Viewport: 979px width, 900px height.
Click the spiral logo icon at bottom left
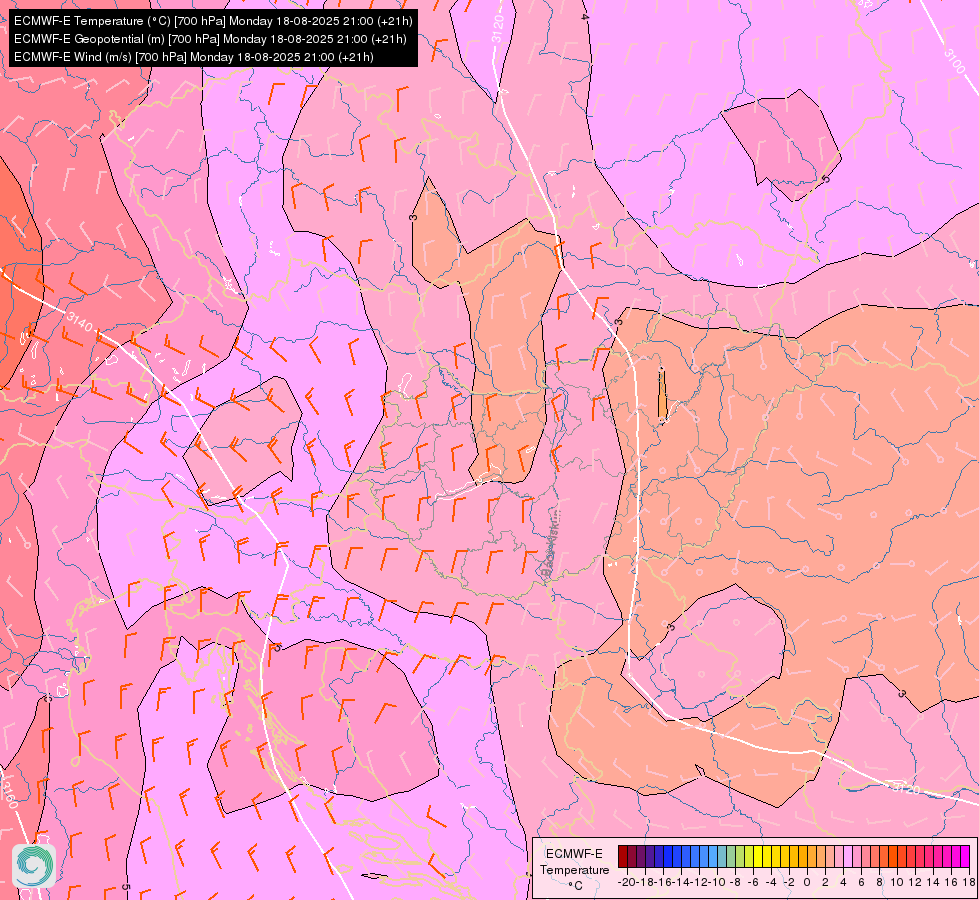[x=34, y=865]
